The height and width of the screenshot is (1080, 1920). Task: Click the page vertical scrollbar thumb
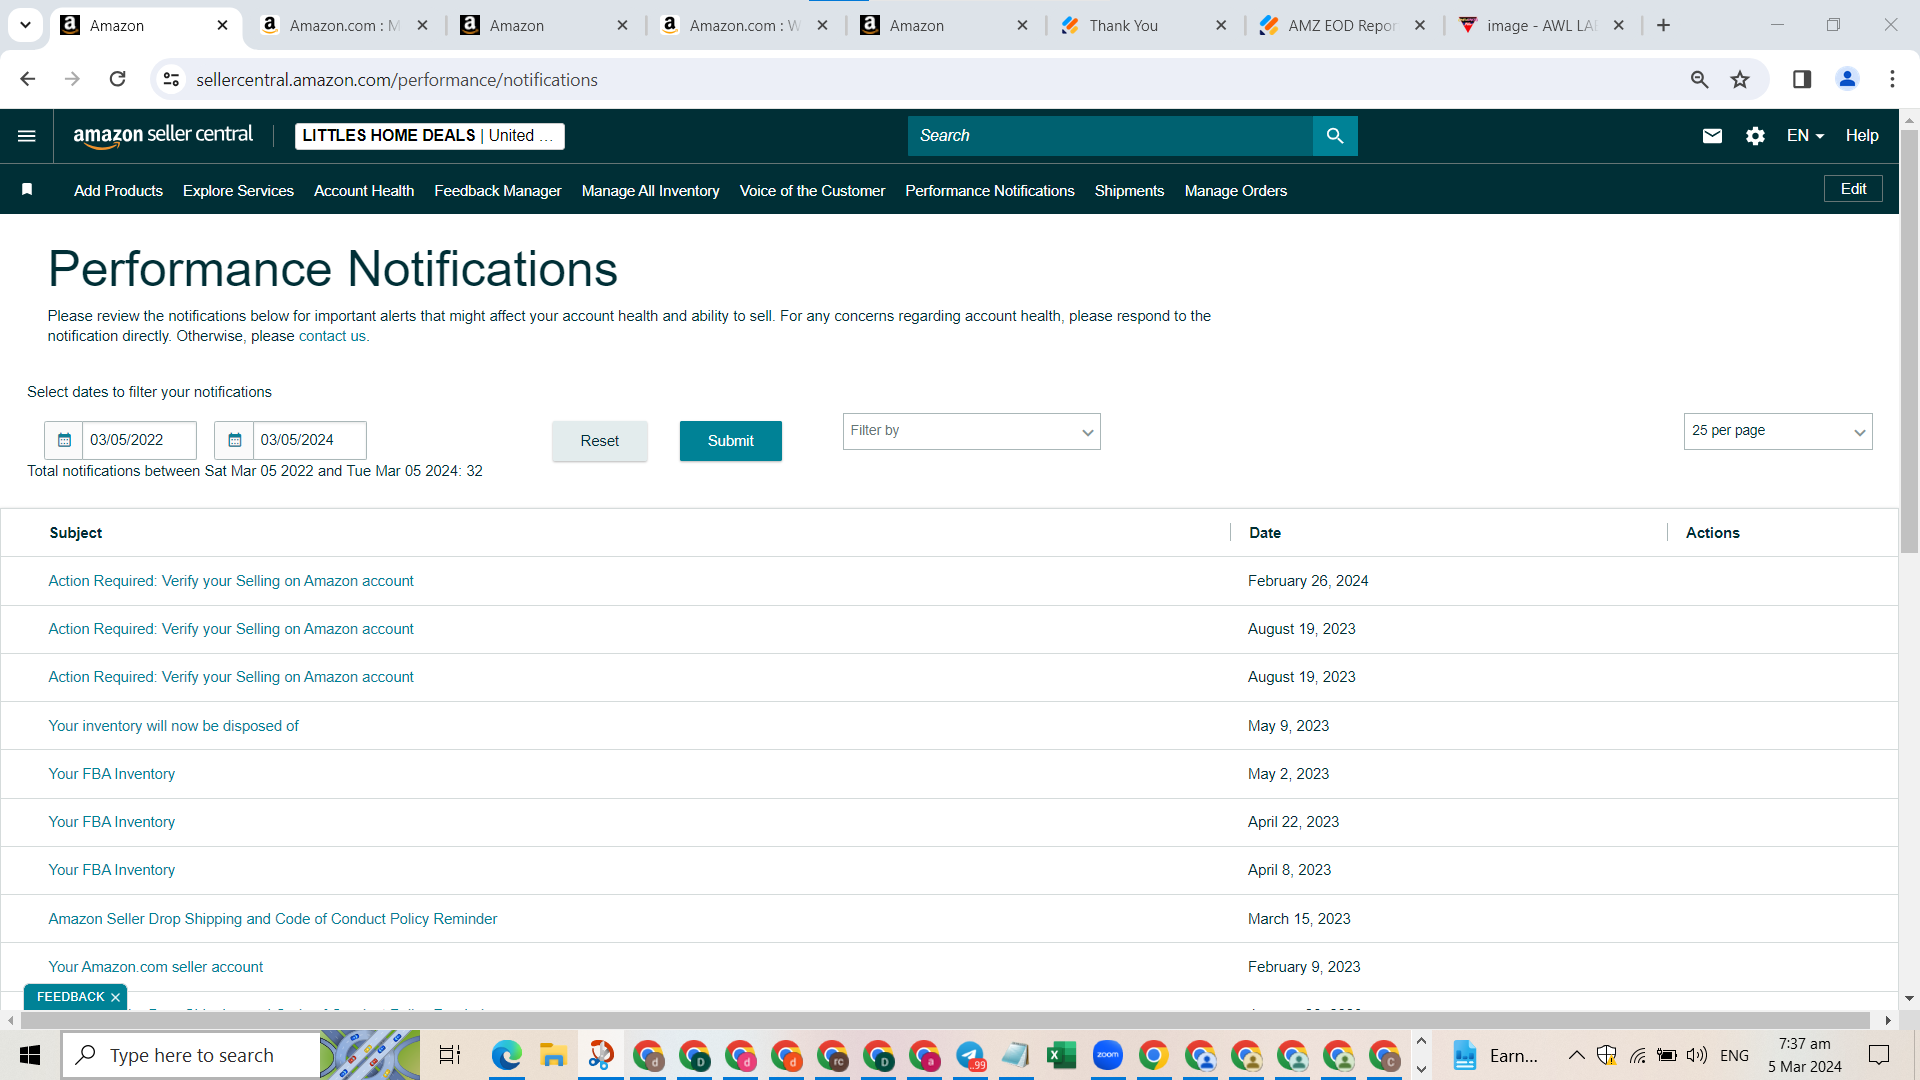click(x=1909, y=340)
